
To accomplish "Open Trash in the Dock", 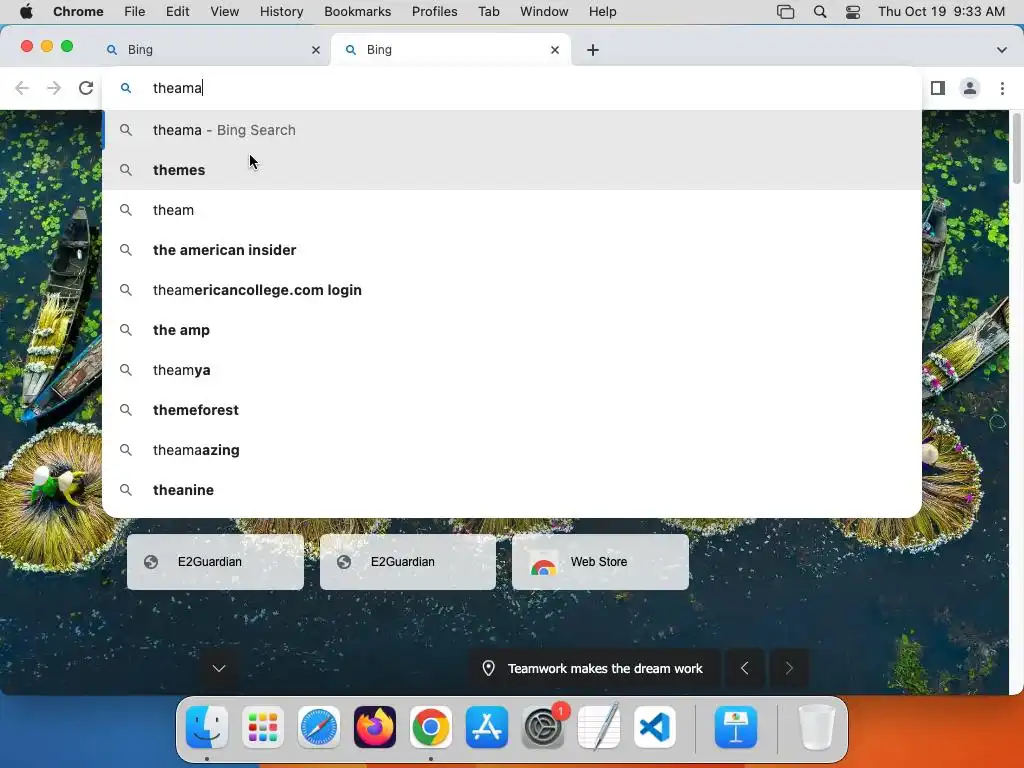I will click(816, 727).
